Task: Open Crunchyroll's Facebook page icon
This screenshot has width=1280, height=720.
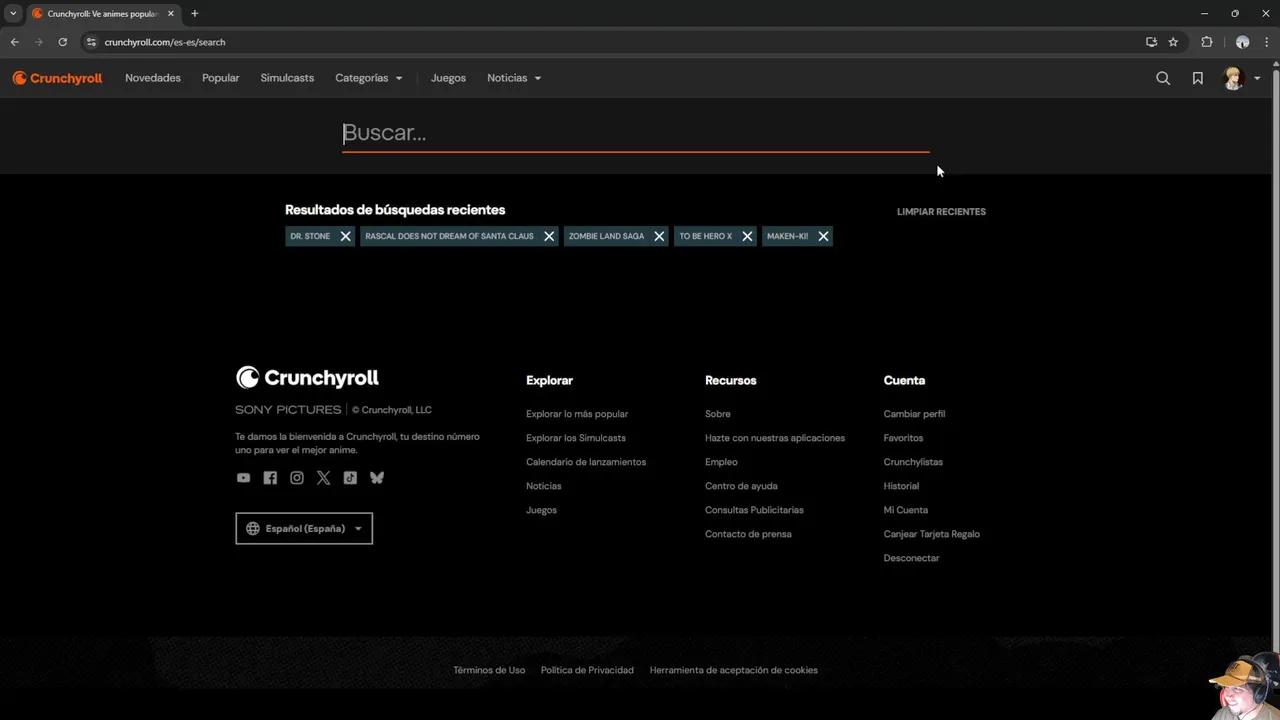Action: 270,478
